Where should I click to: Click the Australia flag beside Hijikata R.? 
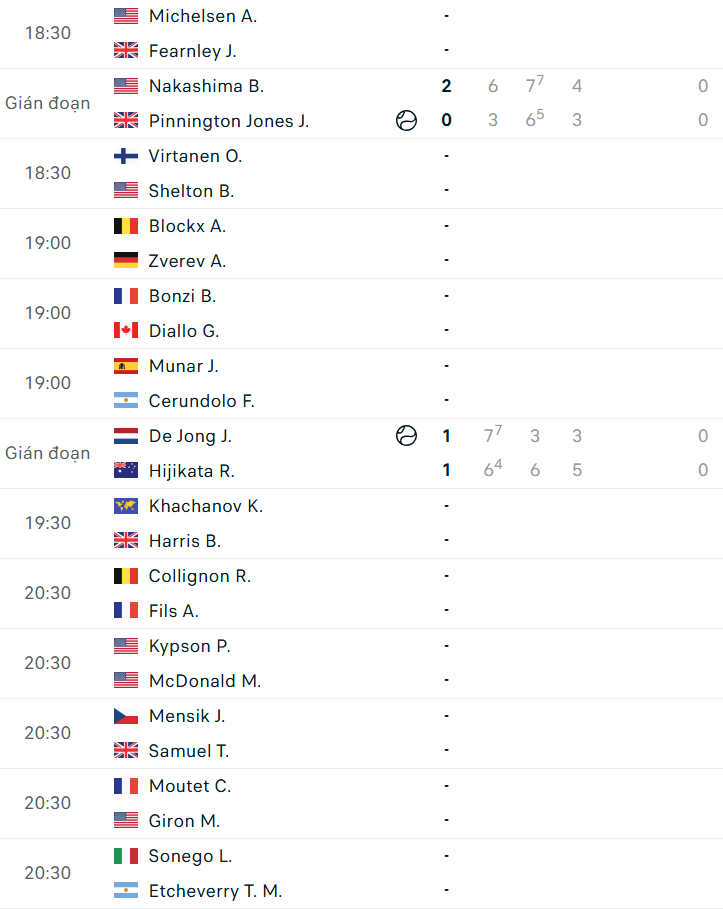[x=126, y=470]
